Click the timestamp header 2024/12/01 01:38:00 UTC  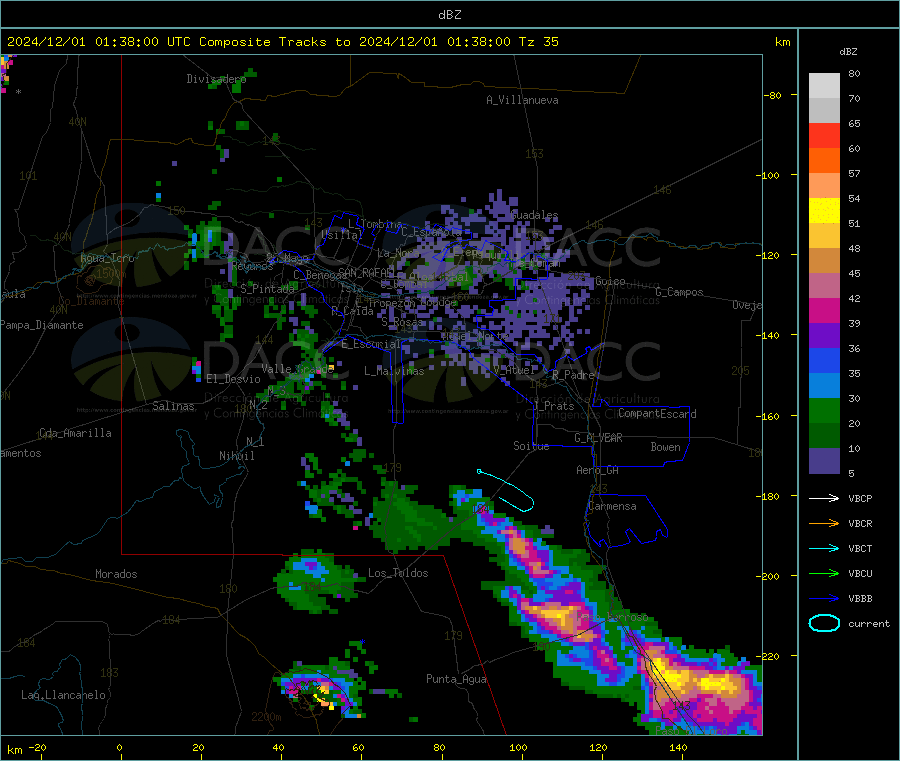(x=99, y=42)
